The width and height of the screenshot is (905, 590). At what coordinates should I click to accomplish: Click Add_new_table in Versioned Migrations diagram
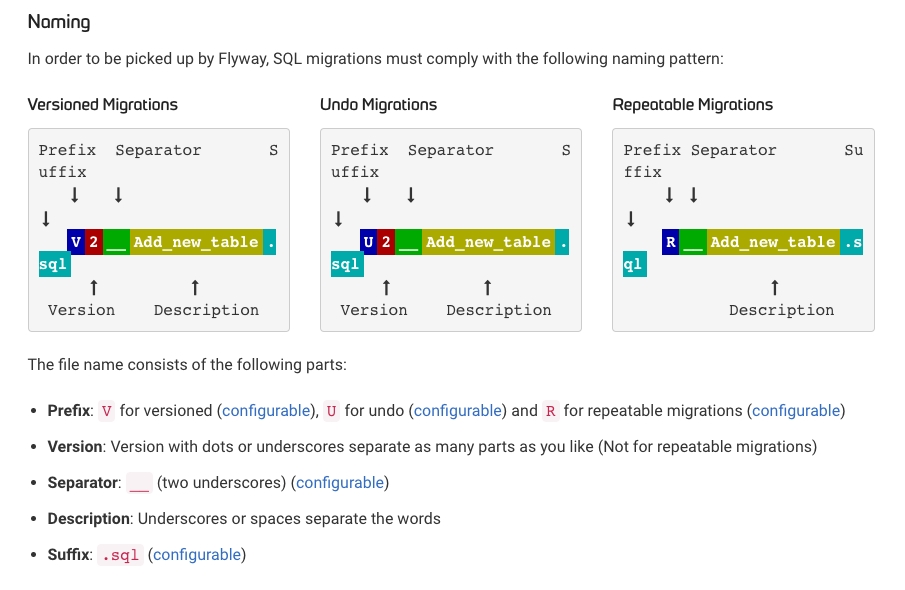tap(196, 242)
